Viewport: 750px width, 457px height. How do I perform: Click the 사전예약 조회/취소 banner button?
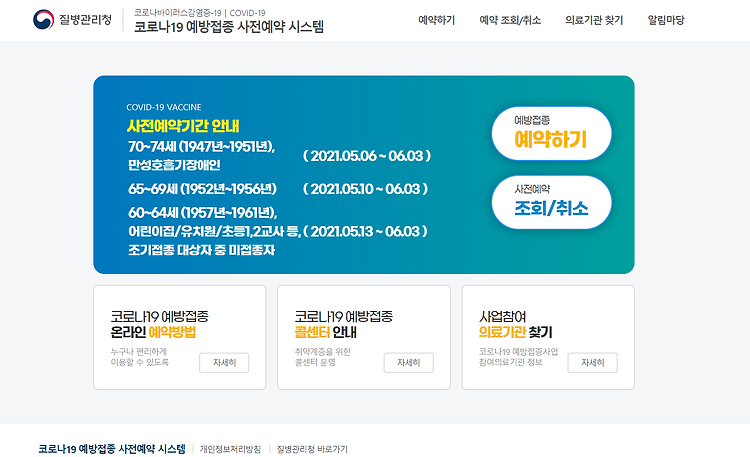pos(551,202)
